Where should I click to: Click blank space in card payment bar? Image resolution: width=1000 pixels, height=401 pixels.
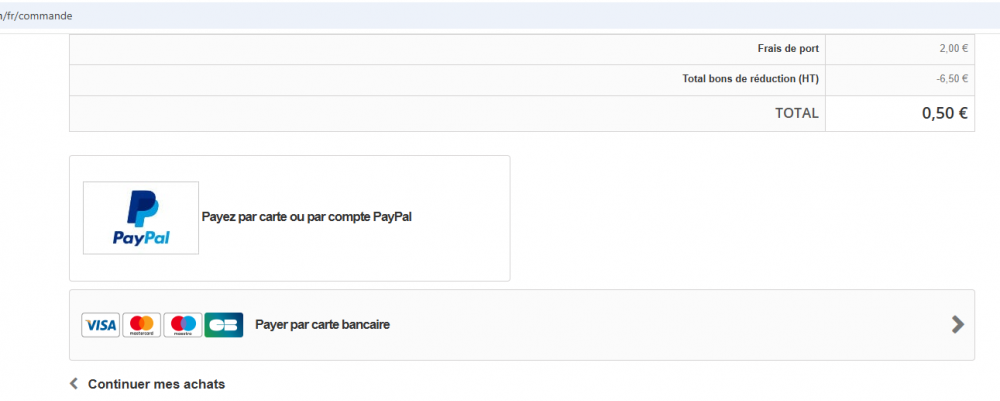click(x=650, y=325)
